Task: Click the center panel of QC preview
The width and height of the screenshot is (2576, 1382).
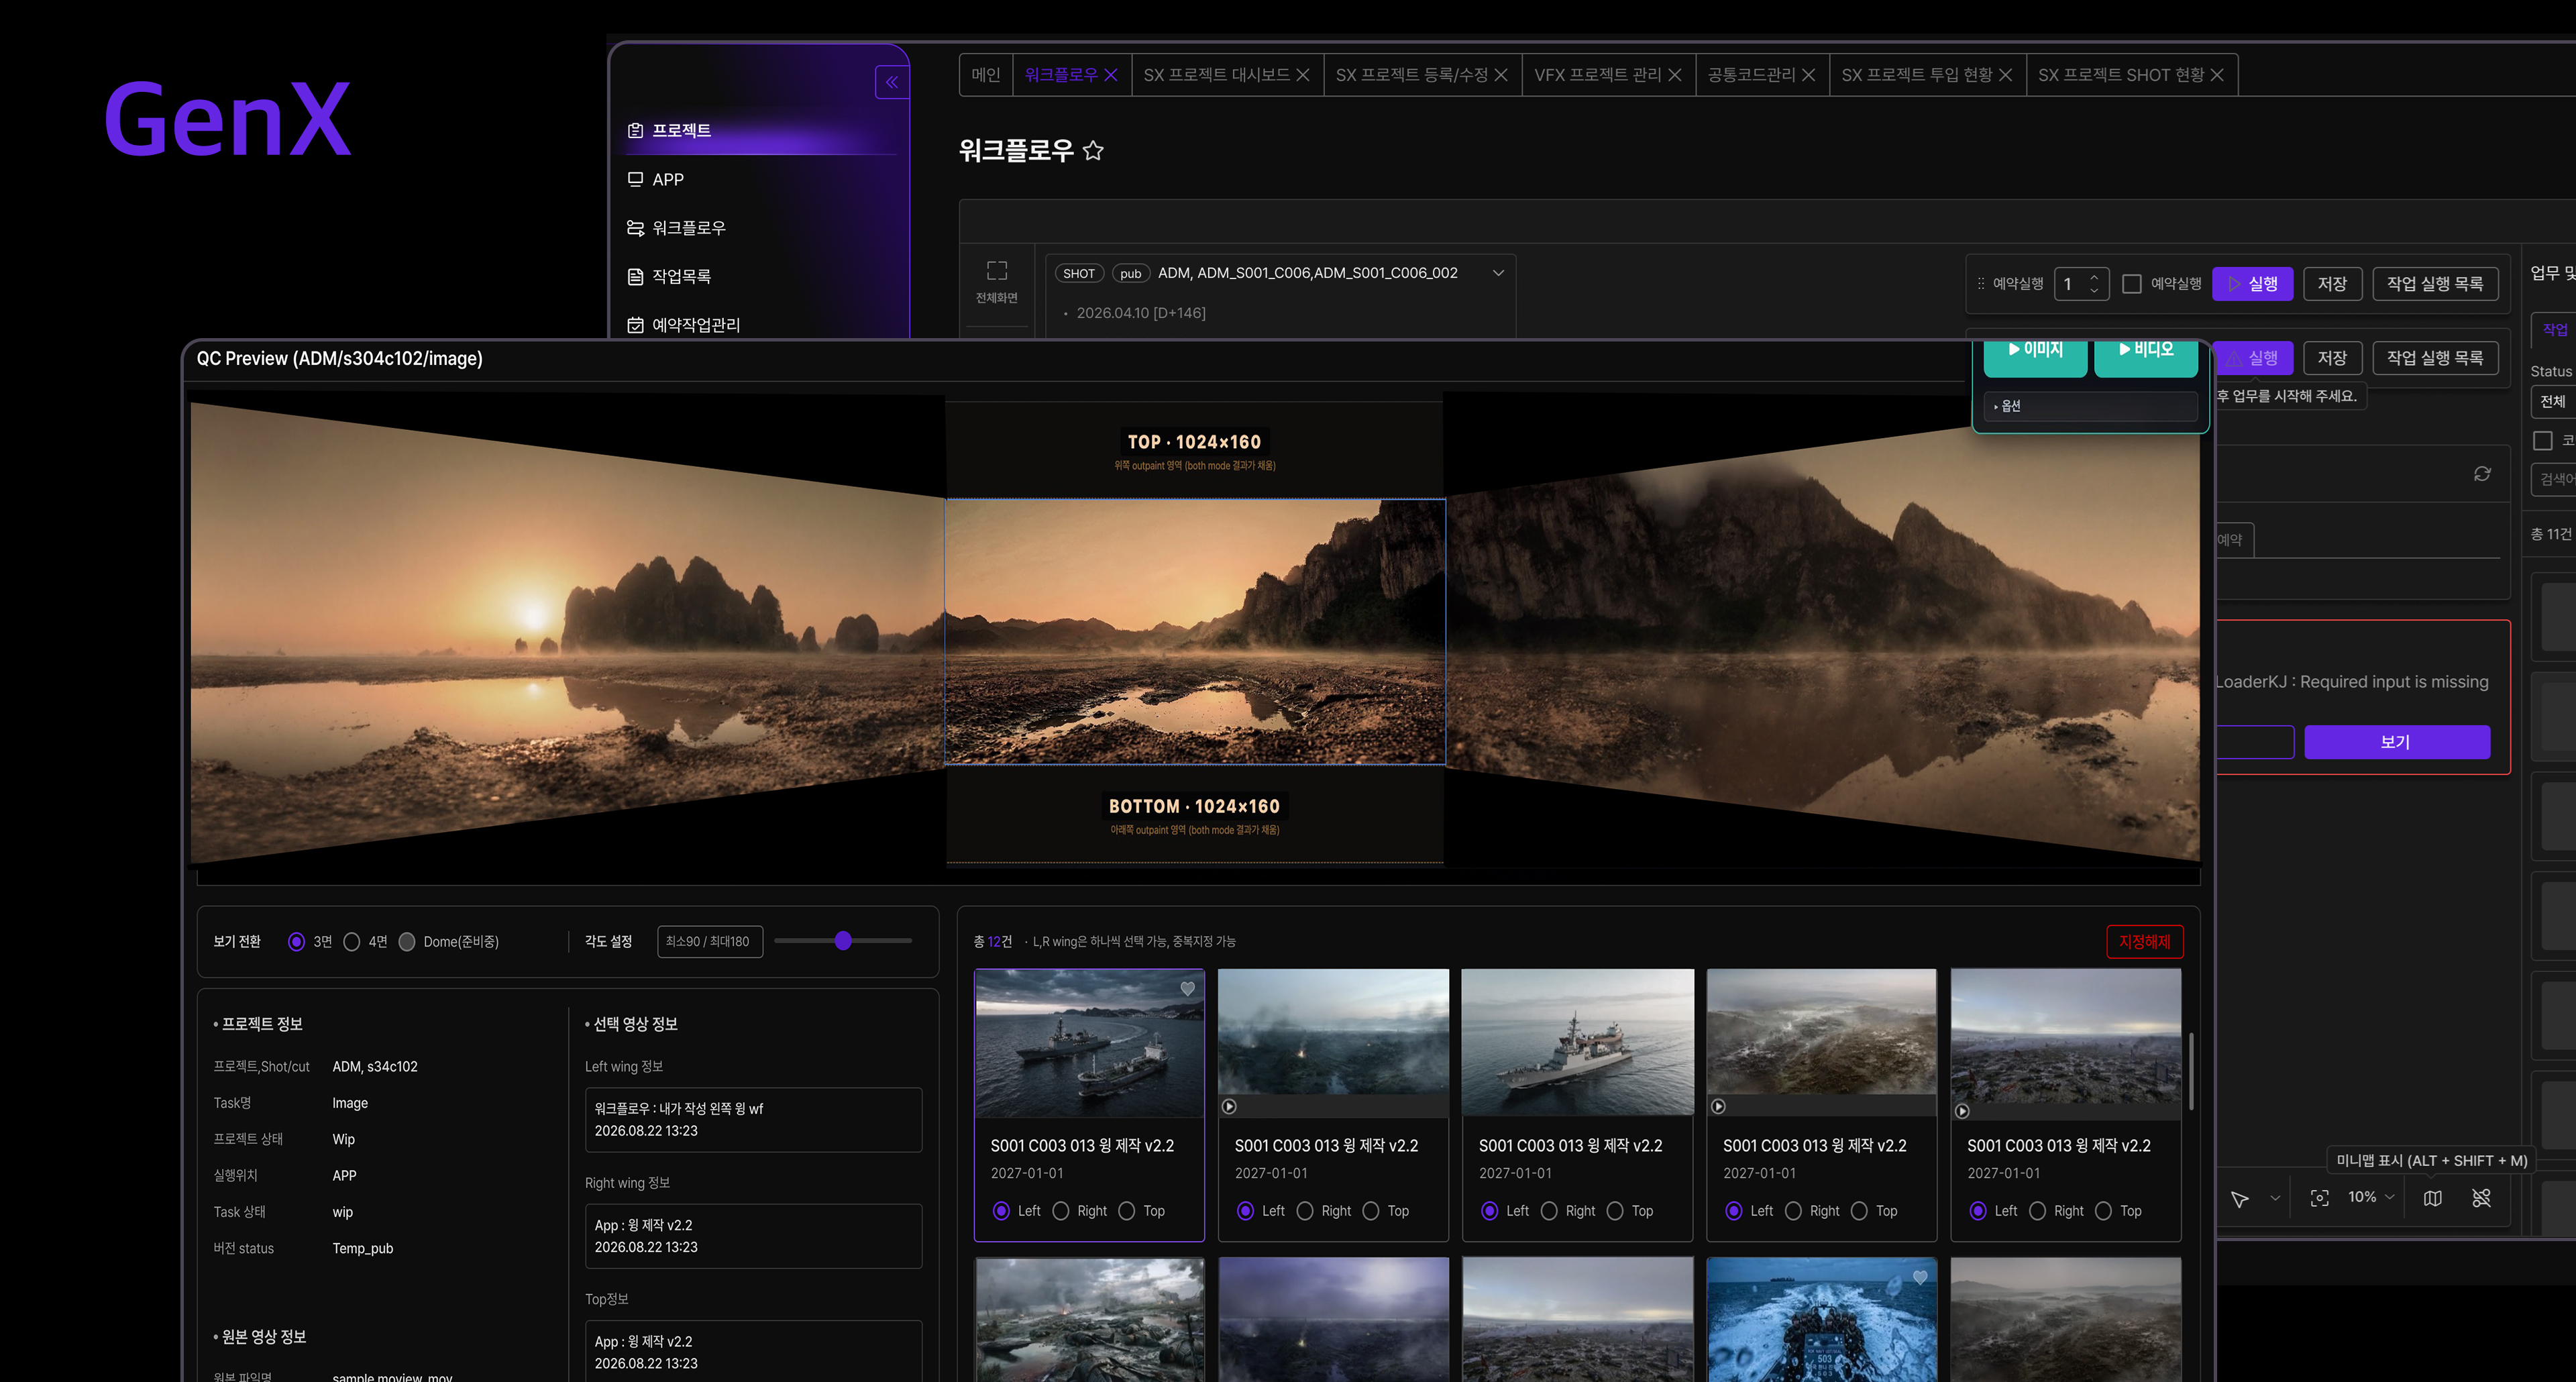Action: (1195, 632)
